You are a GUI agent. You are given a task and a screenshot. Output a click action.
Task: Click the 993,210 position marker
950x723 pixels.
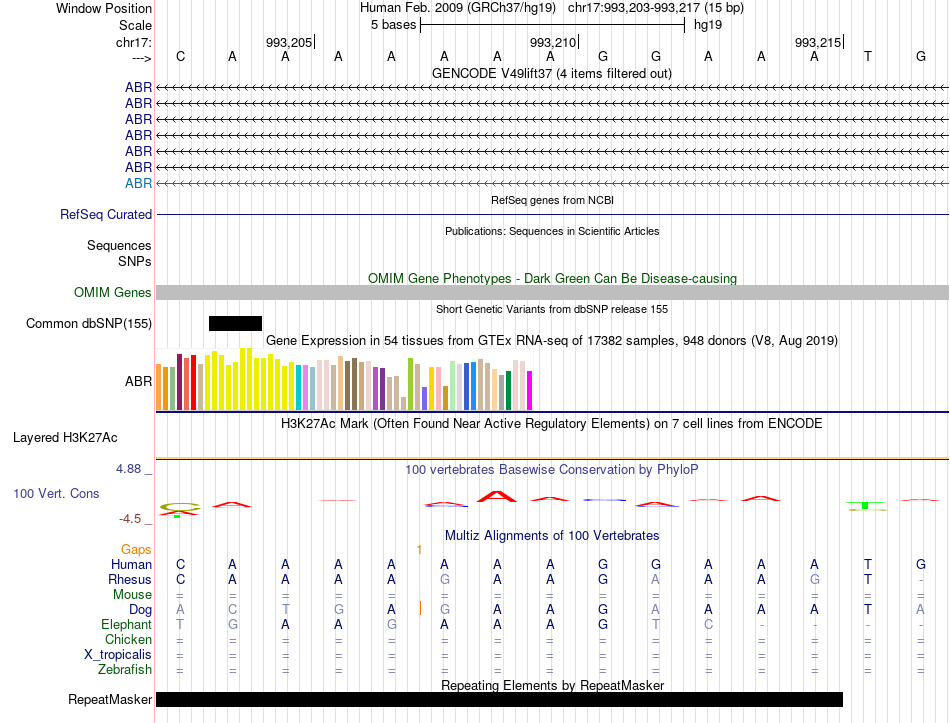[x=553, y=42]
